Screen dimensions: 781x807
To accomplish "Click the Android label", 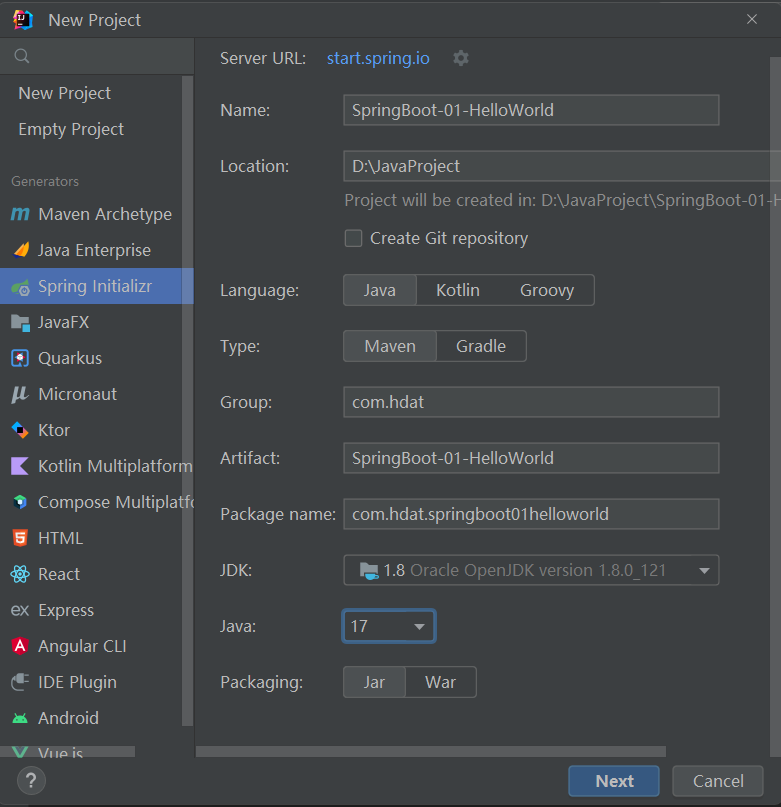I will (68, 718).
